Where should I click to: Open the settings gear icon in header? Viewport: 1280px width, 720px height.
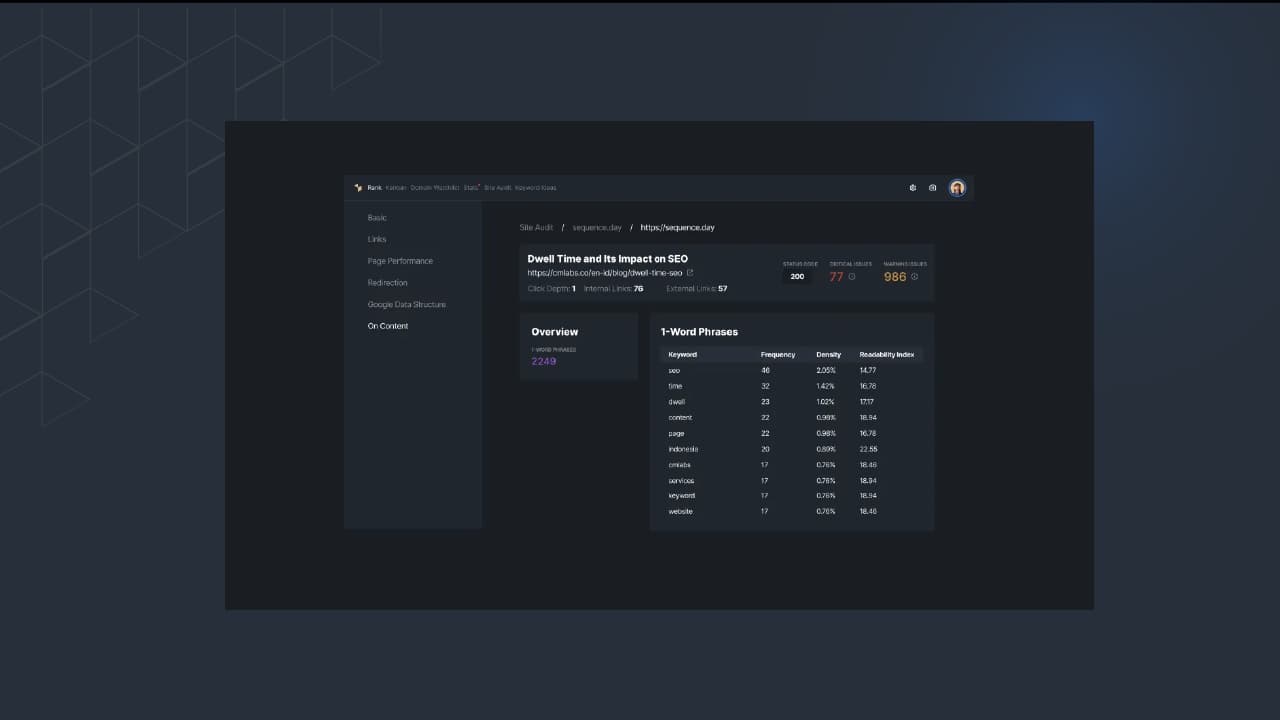coord(912,188)
